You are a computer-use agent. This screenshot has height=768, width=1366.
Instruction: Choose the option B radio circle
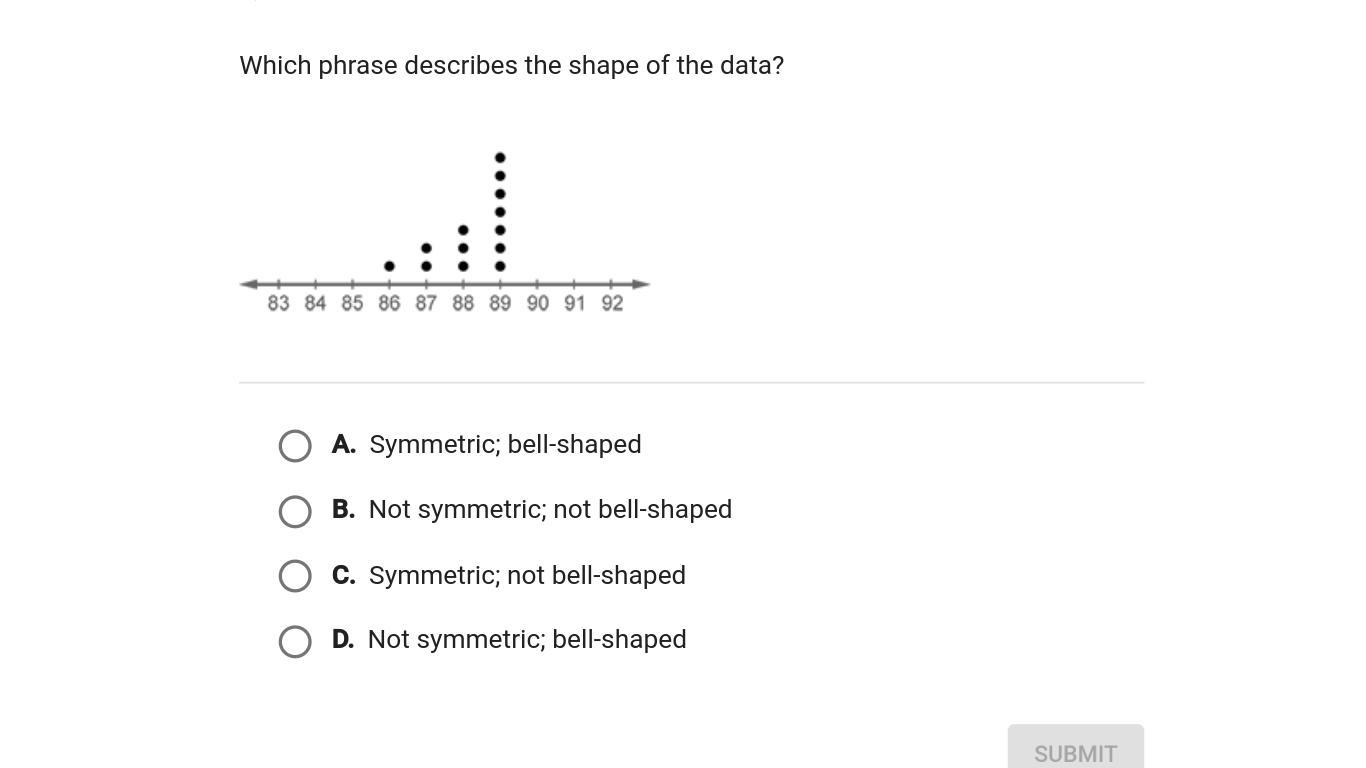click(295, 511)
